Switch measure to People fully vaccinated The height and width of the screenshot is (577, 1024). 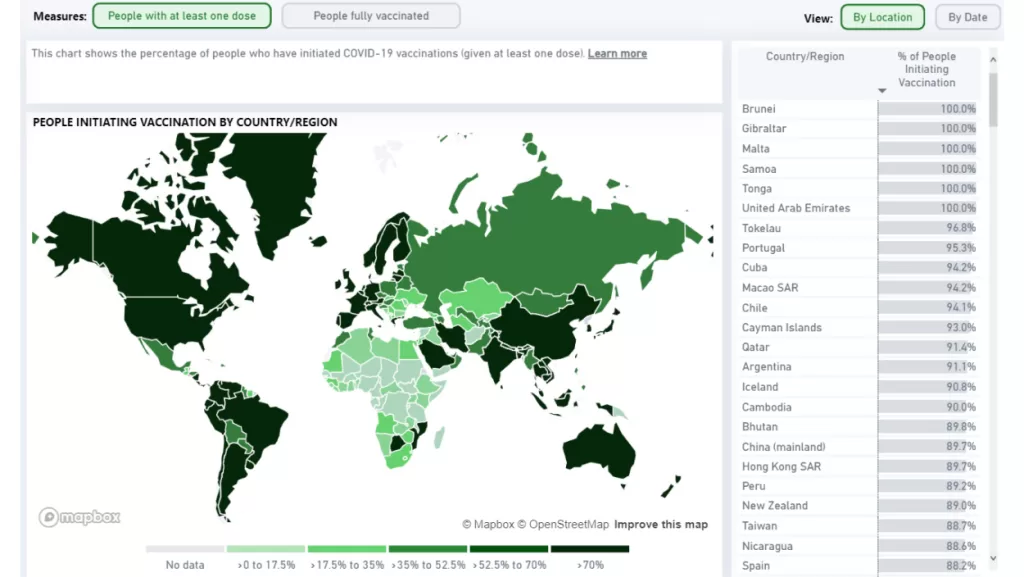click(x=370, y=15)
